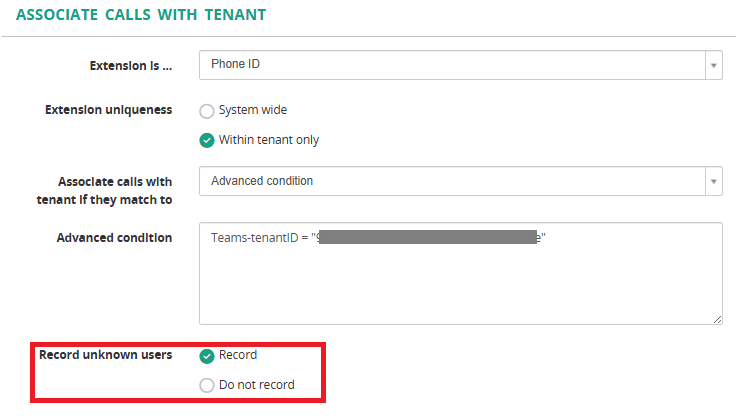Viewport: 737px width, 418px height.
Task: Click the "Extension is ..." field label
Action: pos(131,65)
